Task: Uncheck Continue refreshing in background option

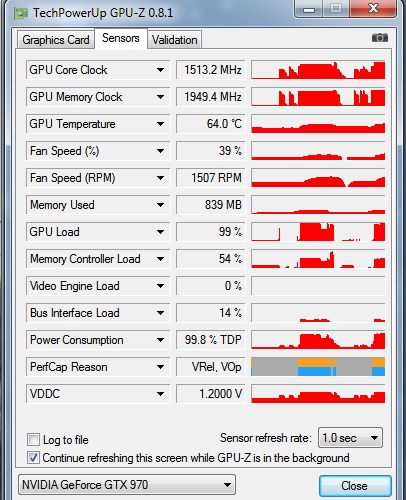Action: 33,457
